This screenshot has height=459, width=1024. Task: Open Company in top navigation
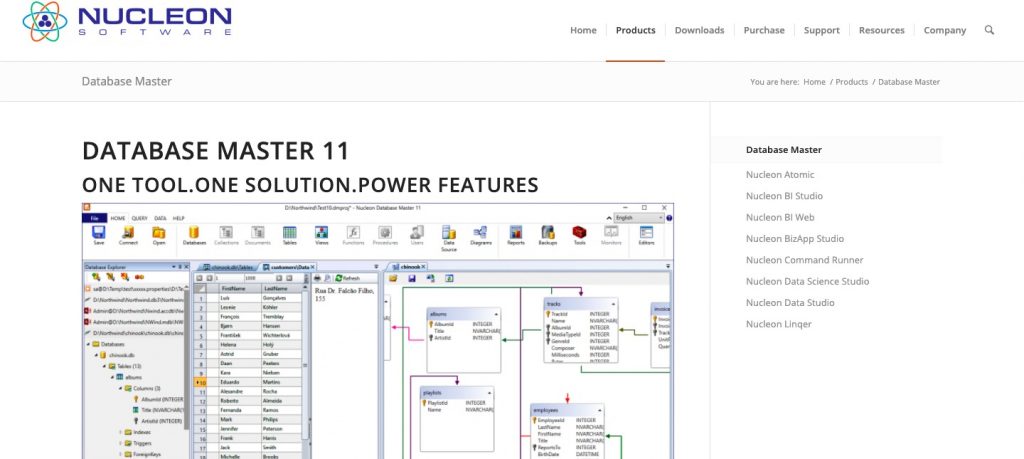point(945,30)
